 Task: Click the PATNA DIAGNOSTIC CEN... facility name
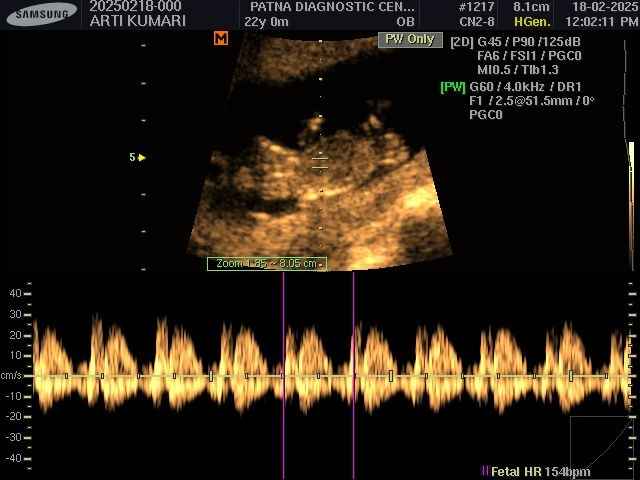[x=332, y=7]
